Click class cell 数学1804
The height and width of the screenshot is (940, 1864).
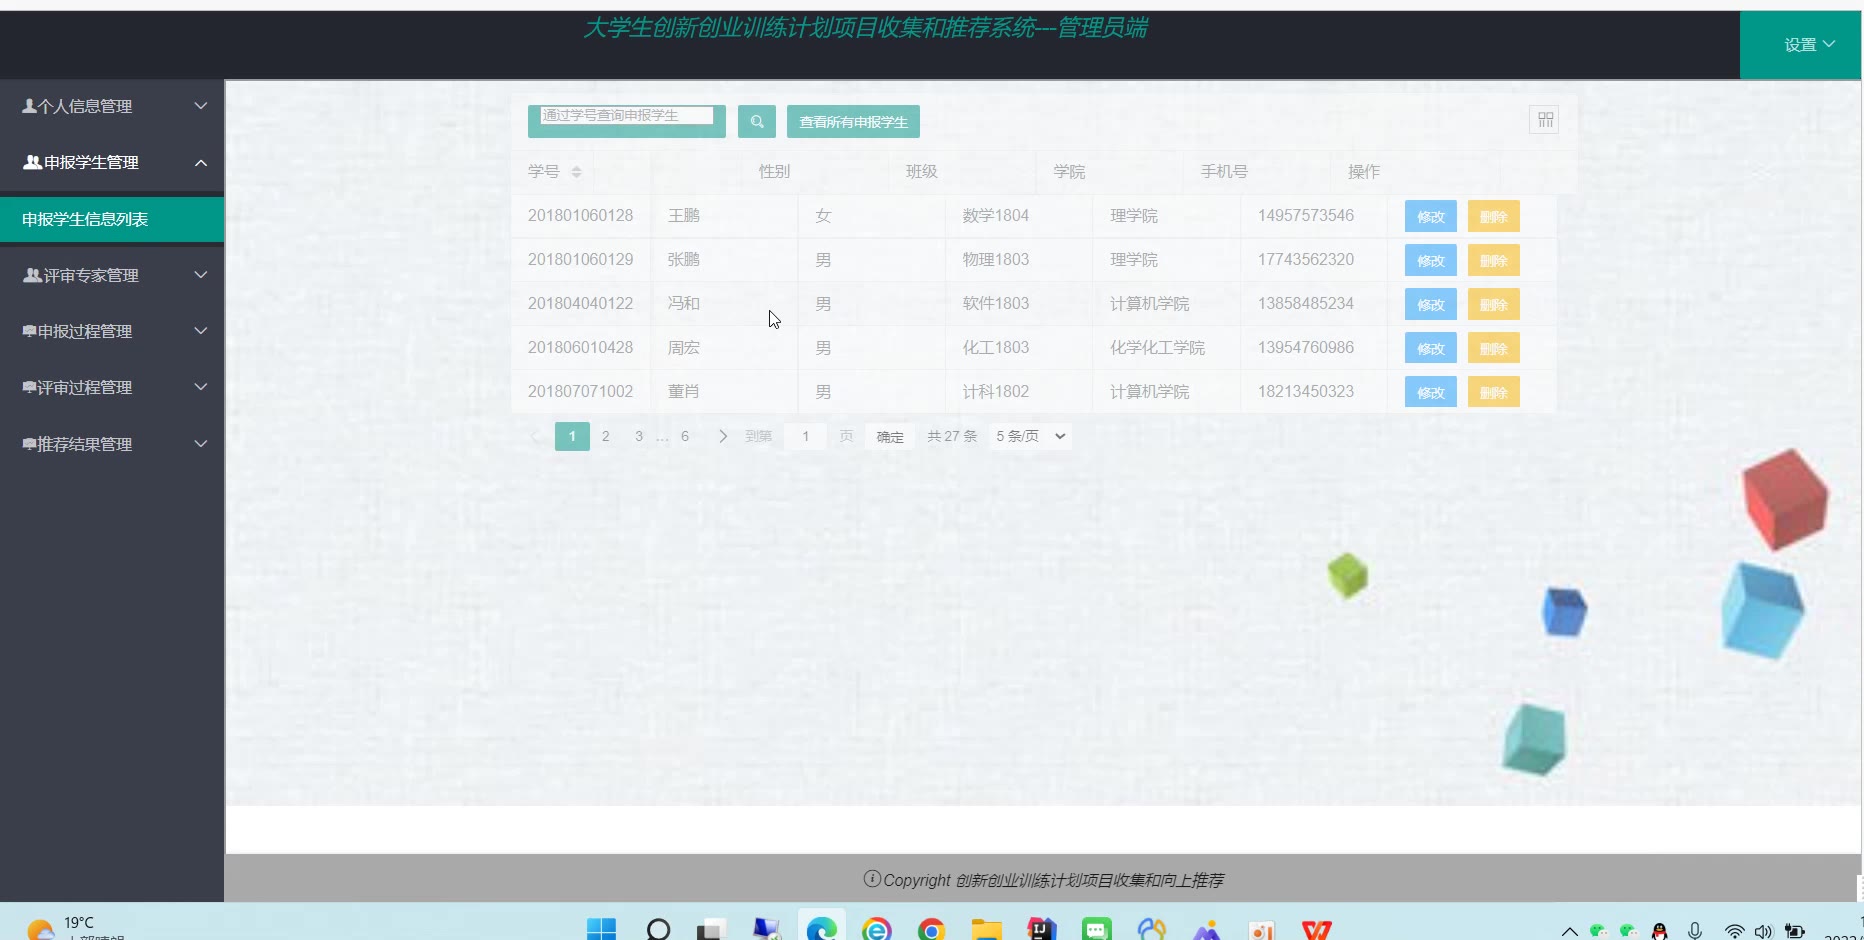tap(996, 216)
